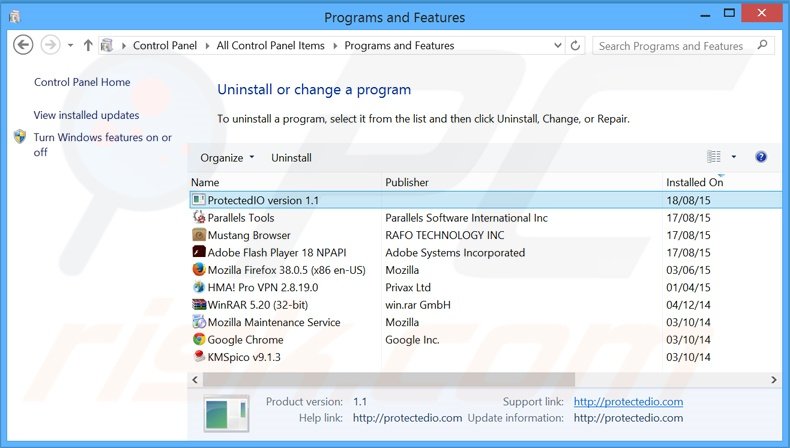The image size is (790, 448).
Task: Select the KMSpico v9.1.3 entry
Action: coord(244,357)
